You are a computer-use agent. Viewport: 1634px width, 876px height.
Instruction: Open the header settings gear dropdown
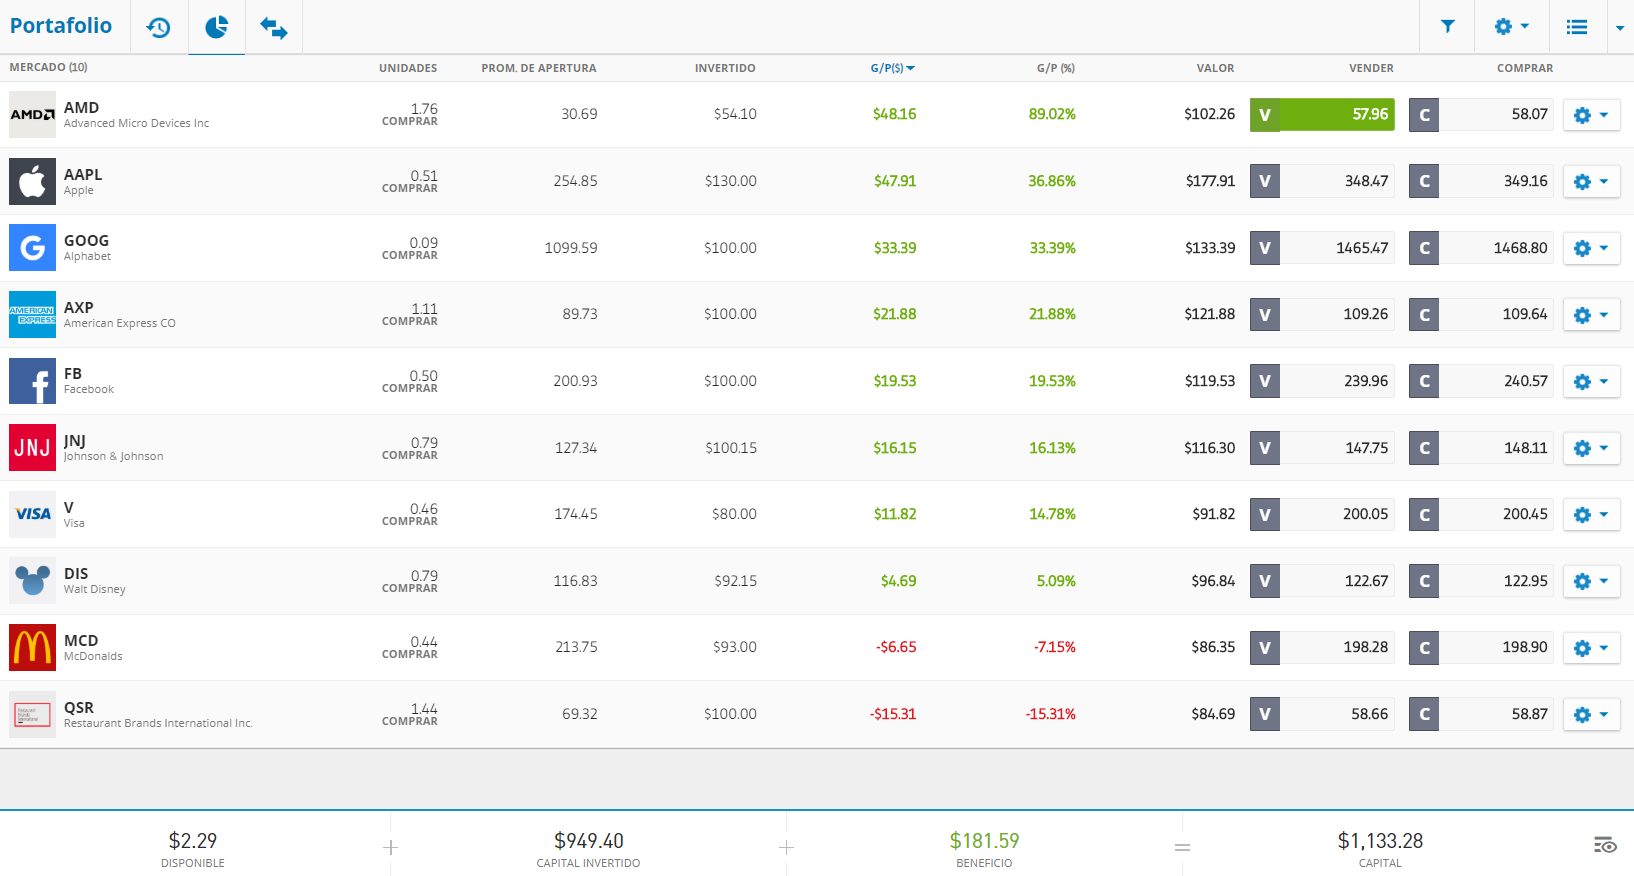pos(1512,27)
